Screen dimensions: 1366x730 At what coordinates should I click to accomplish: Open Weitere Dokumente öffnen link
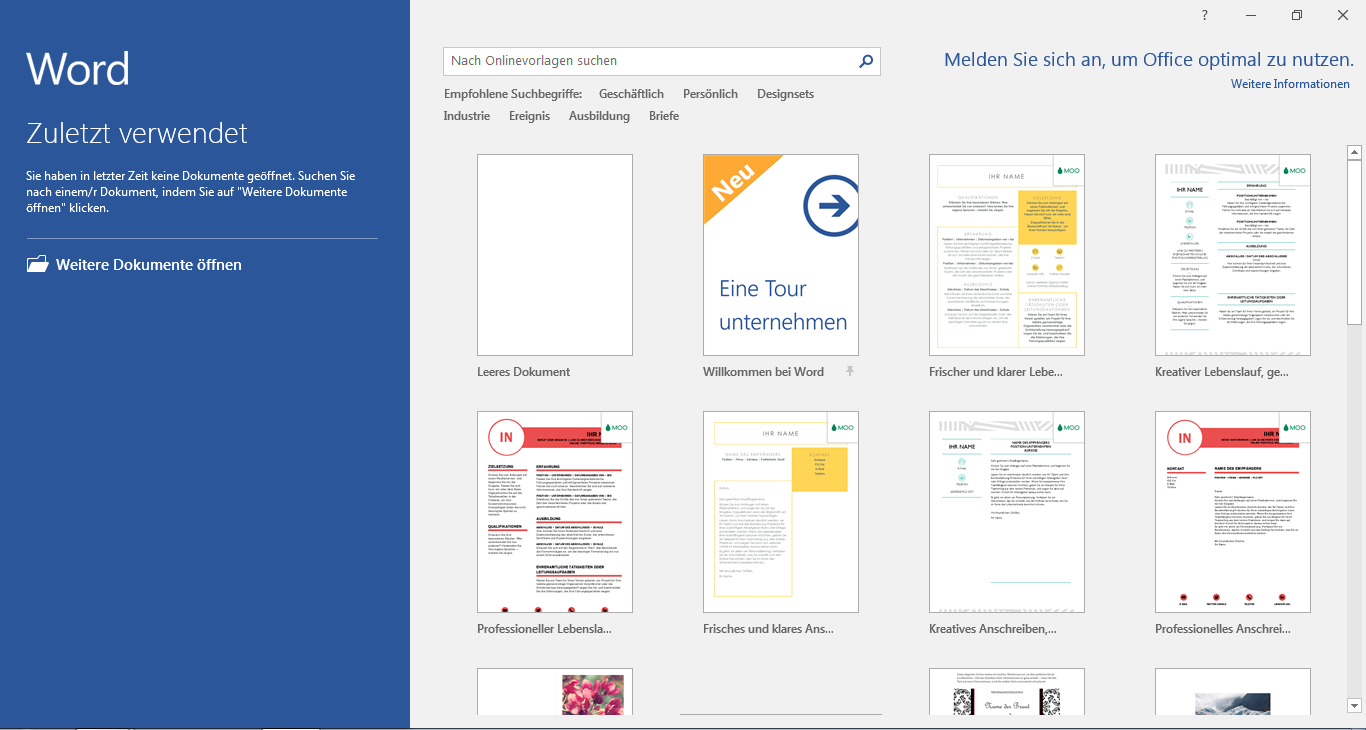(x=148, y=265)
